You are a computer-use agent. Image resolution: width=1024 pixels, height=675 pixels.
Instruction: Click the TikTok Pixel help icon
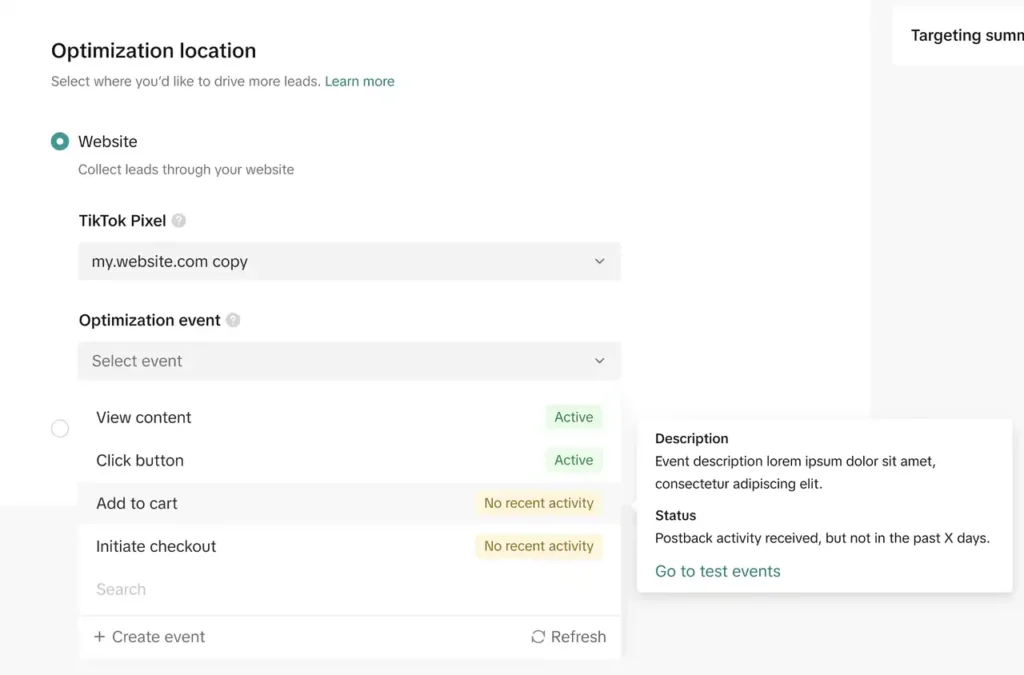179,221
